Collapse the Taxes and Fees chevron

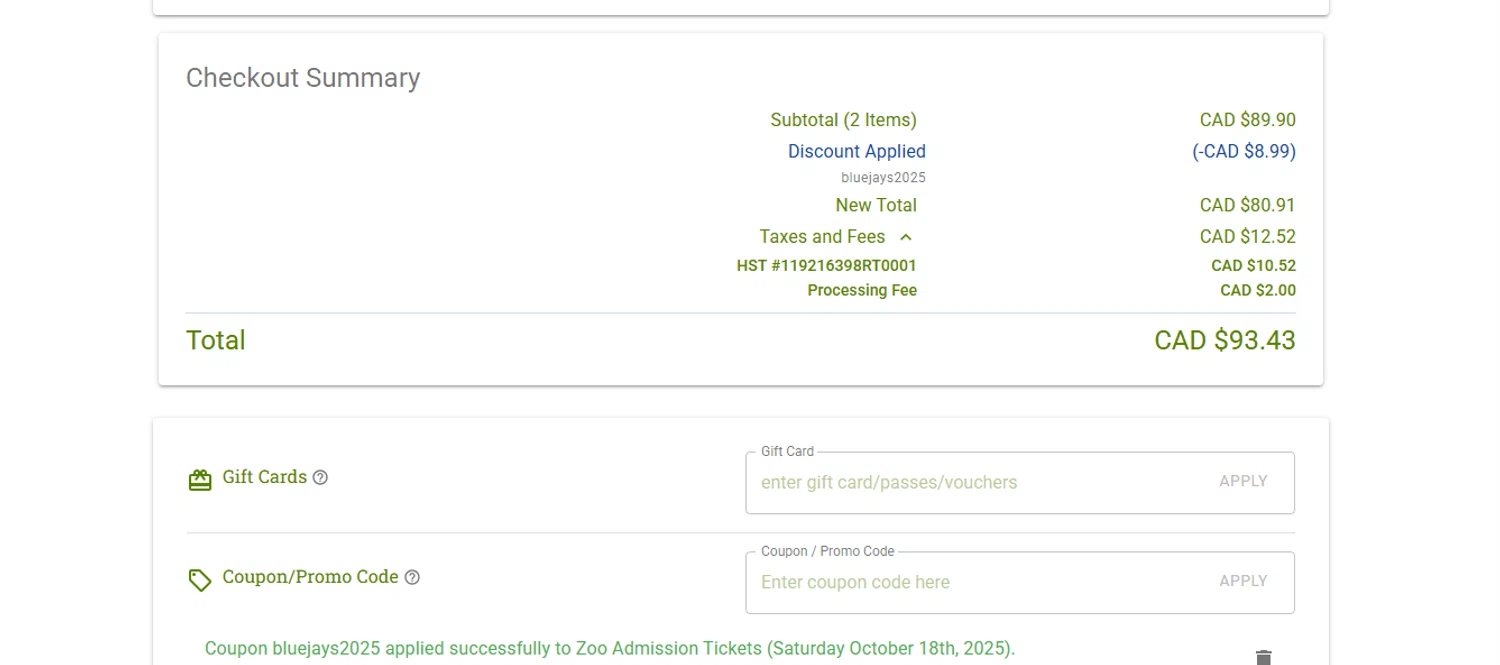906,237
